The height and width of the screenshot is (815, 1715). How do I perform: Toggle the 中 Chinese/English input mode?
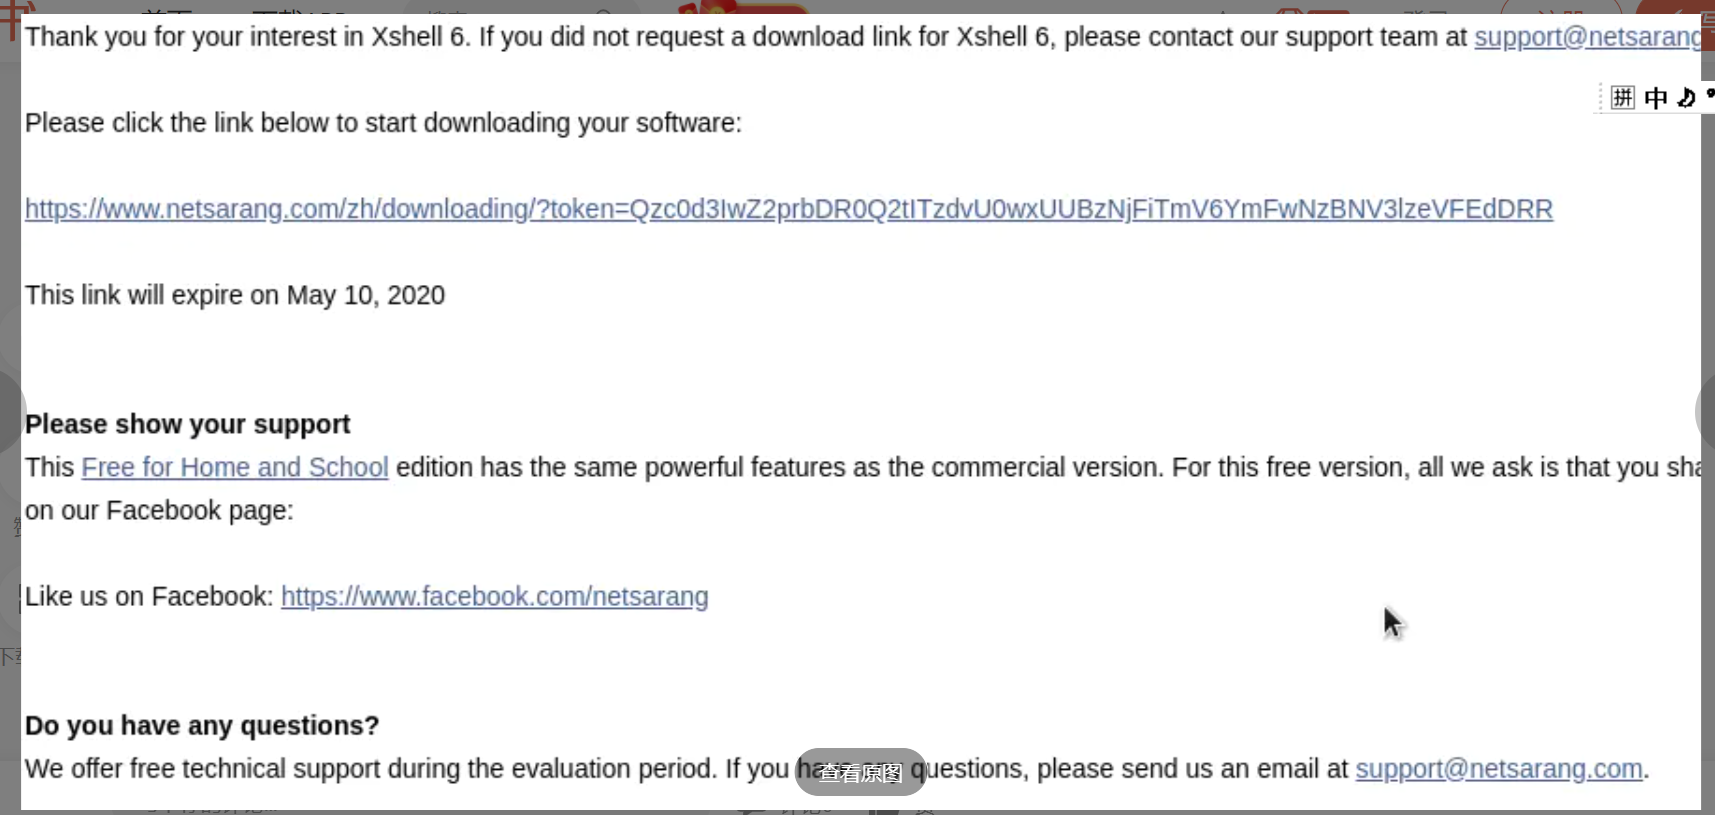[1656, 97]
